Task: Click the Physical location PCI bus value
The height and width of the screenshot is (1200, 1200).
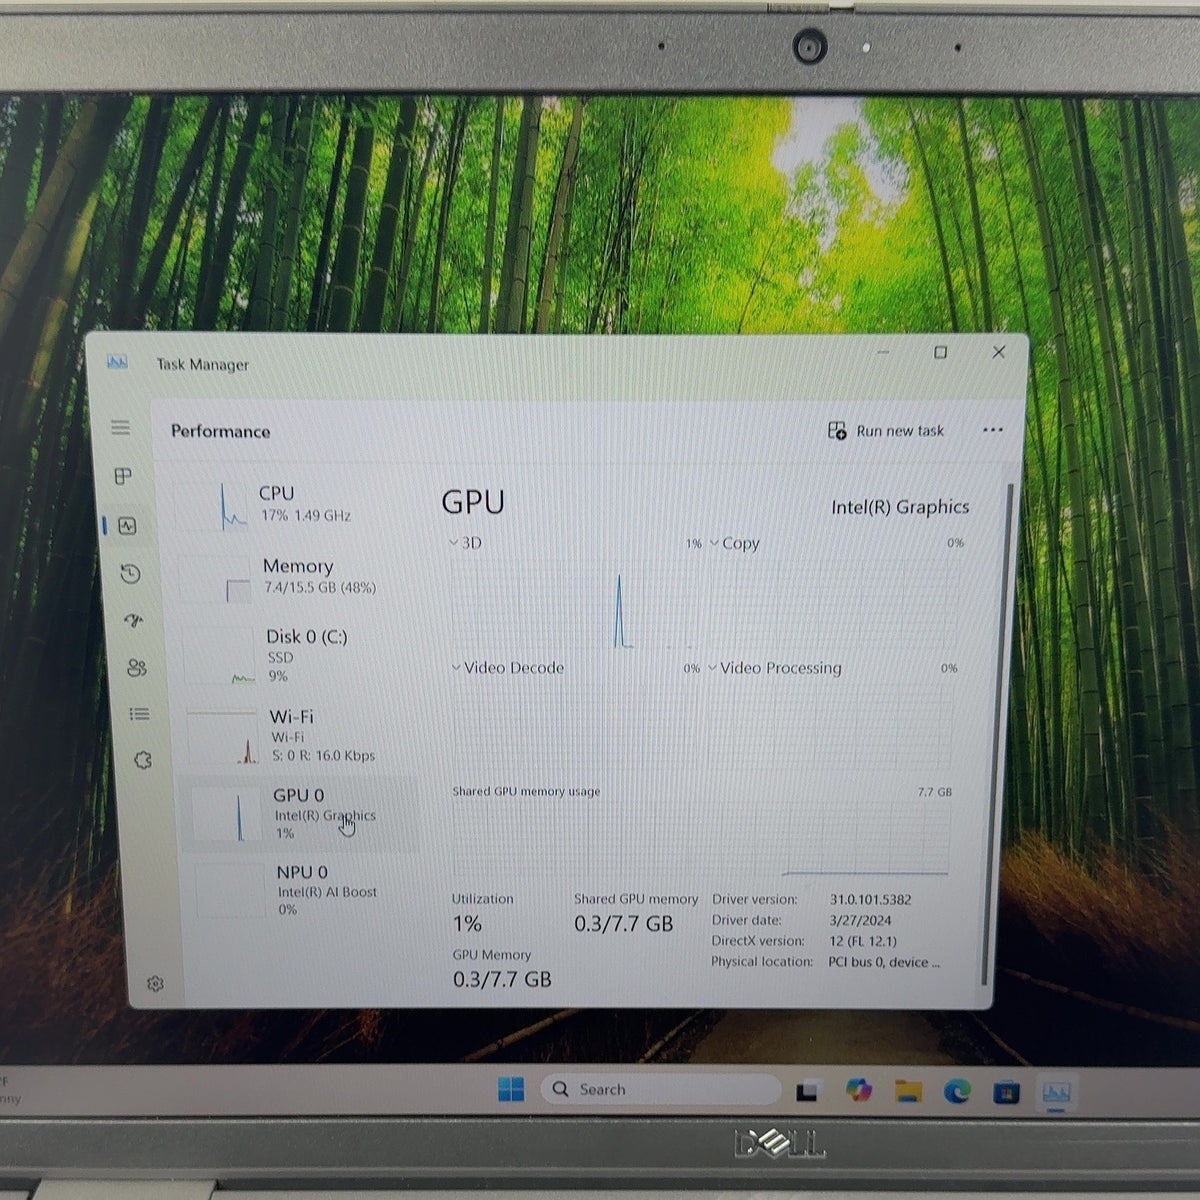Action: (x=884, y=962)
